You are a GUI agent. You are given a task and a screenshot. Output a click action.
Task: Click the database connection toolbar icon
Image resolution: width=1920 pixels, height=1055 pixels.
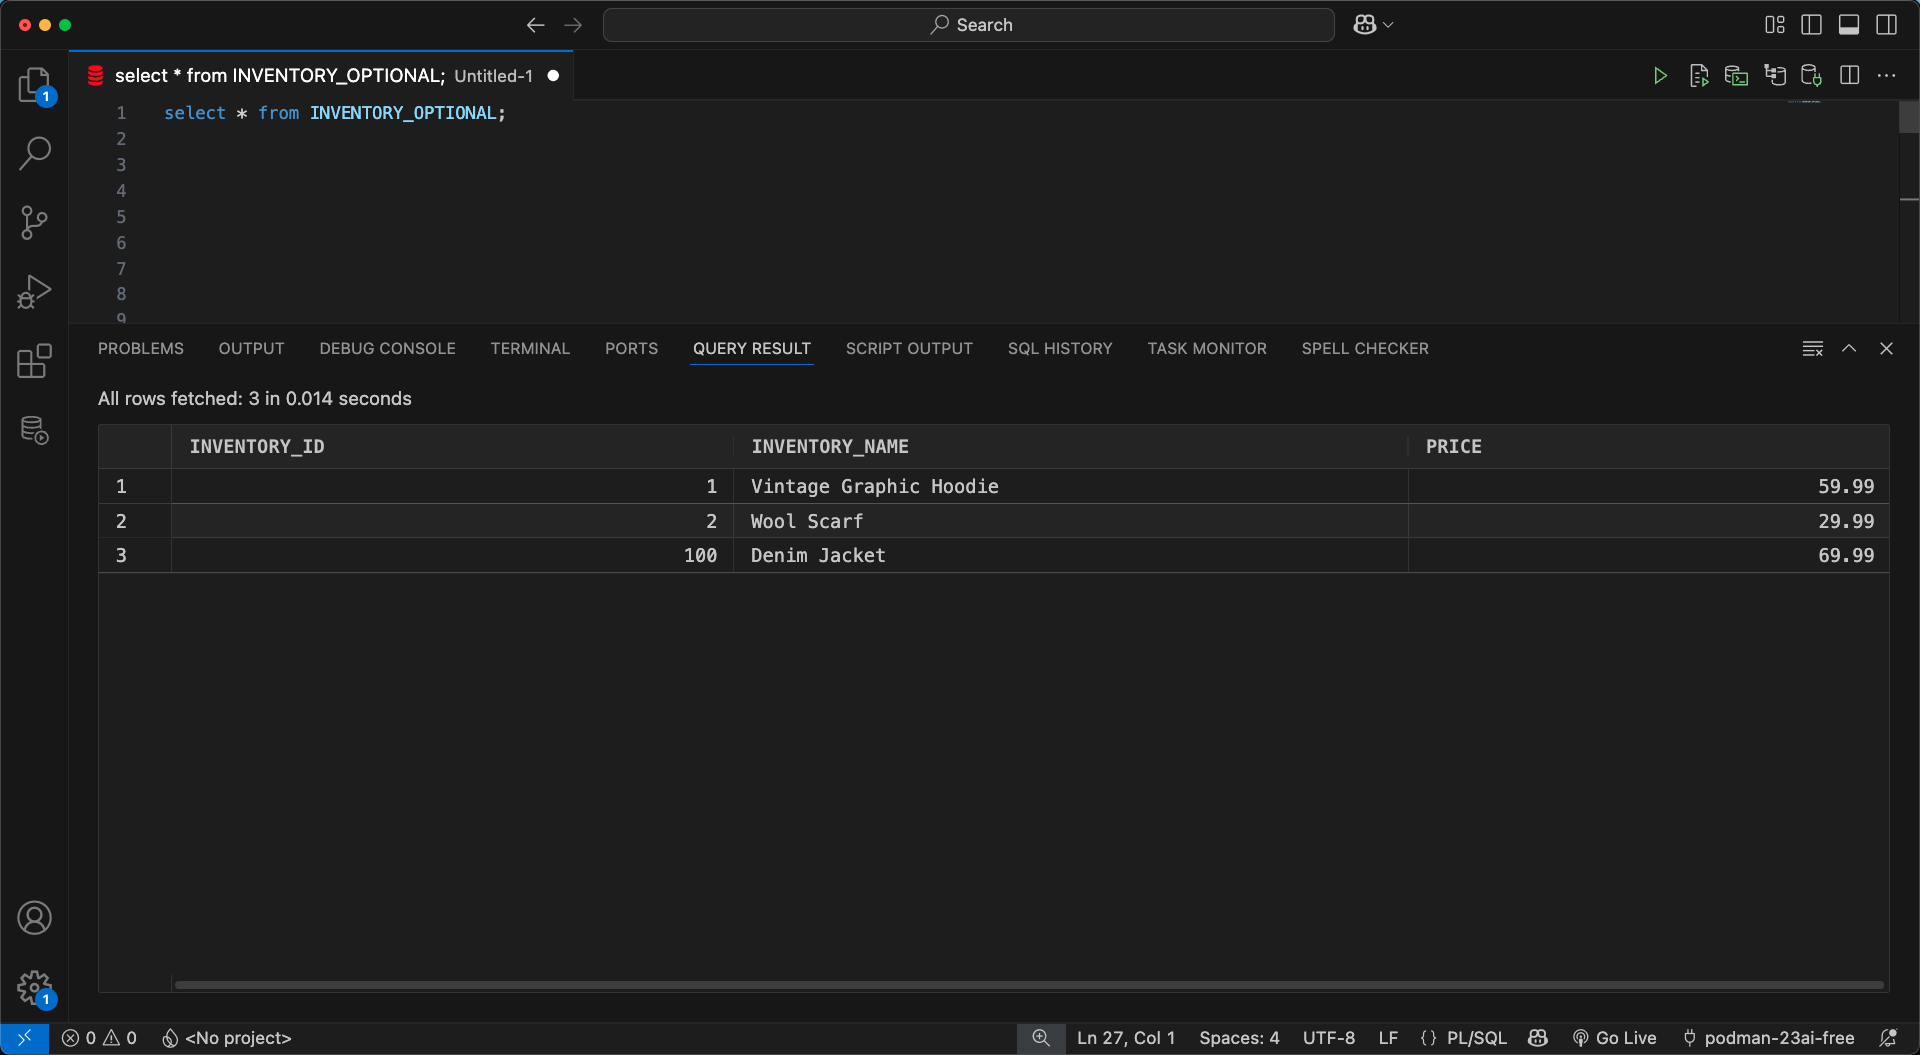tap(1811, 76)
